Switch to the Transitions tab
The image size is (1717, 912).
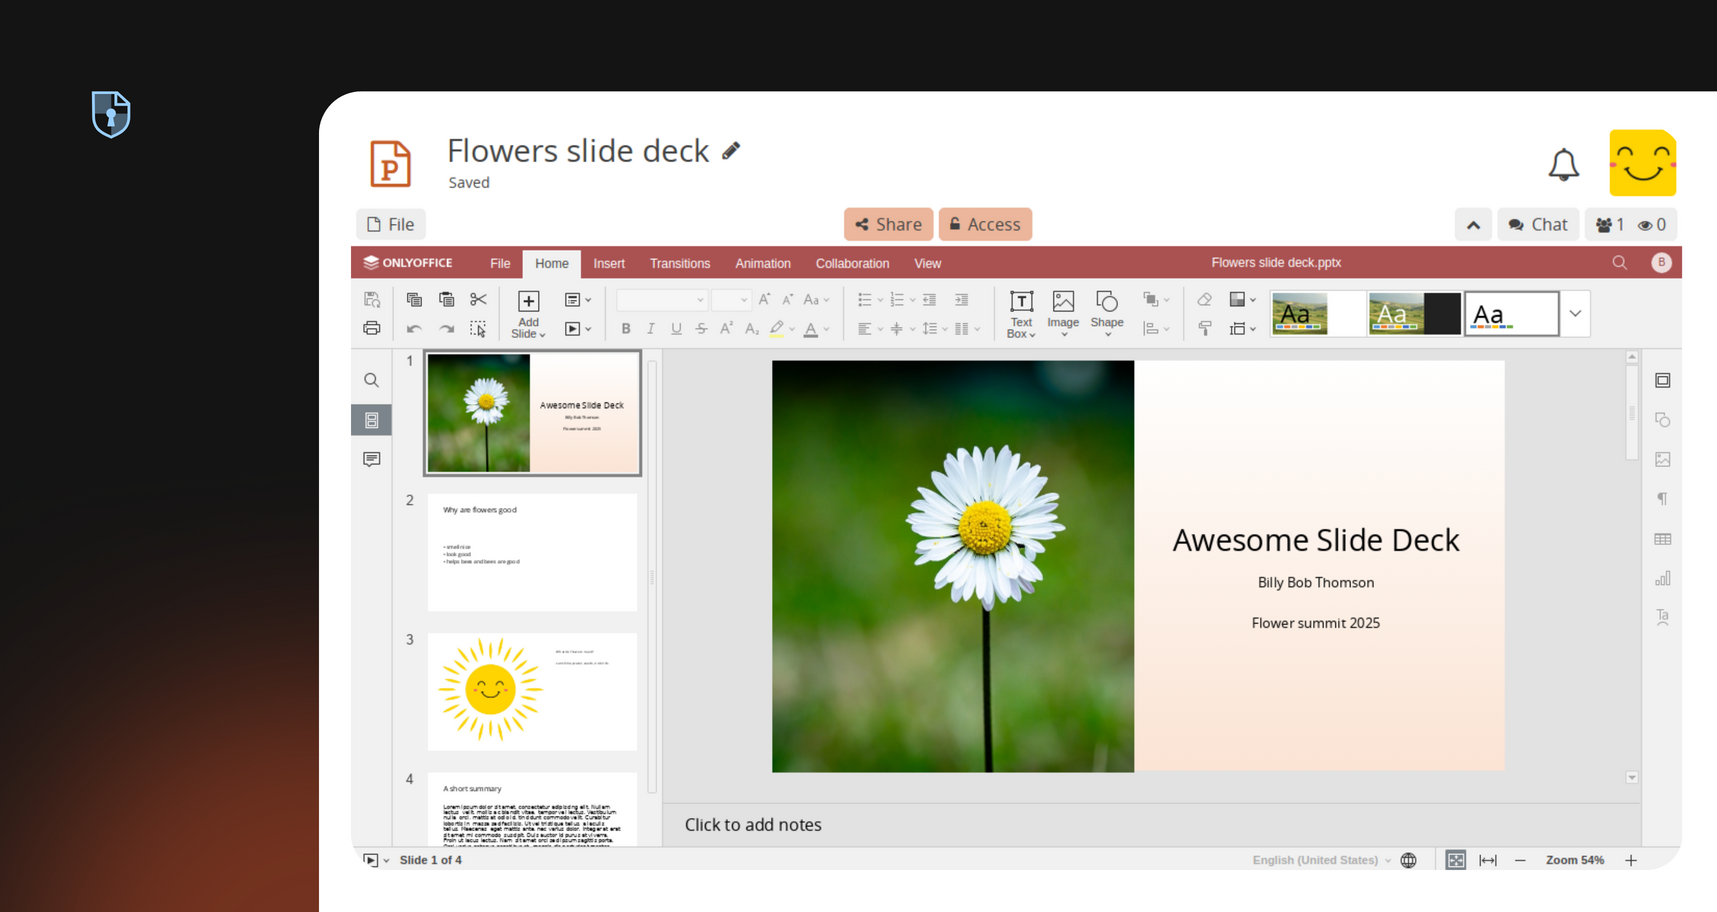click(x=679, y=264)
